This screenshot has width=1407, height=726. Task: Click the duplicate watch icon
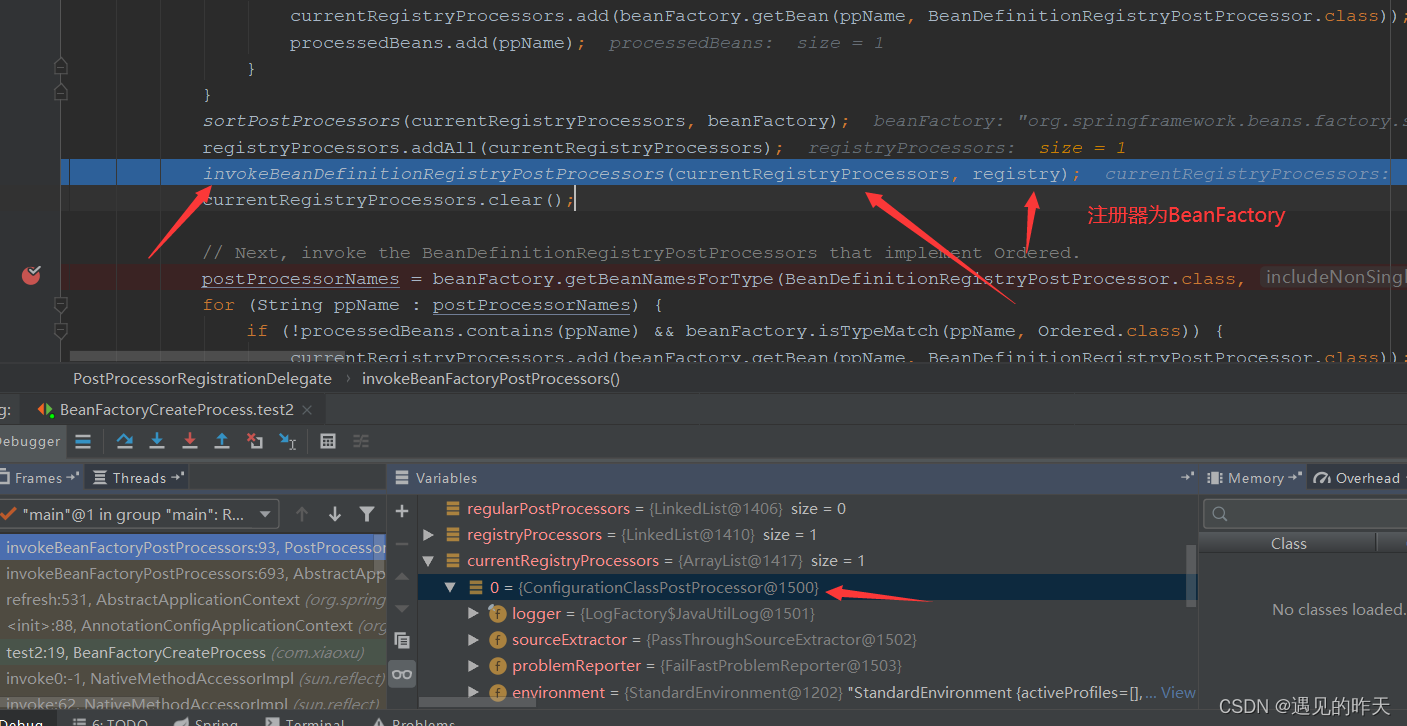click(x=402, y=640)
